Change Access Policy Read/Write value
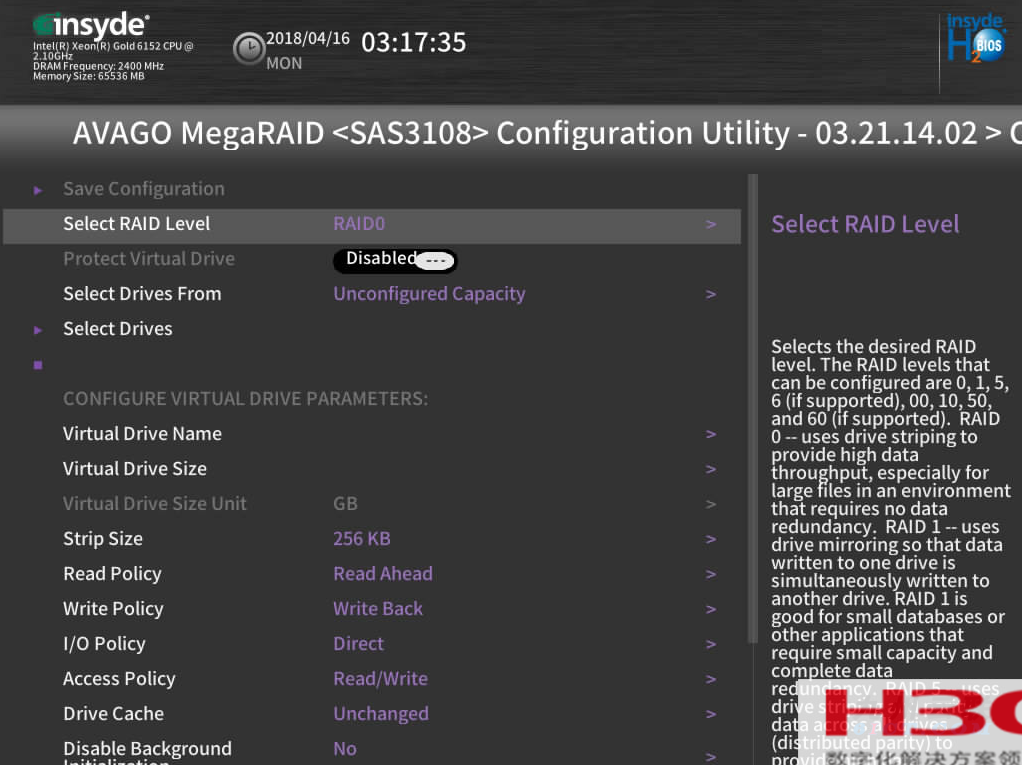Viewport: 1022px width, 765px height. 381,678
